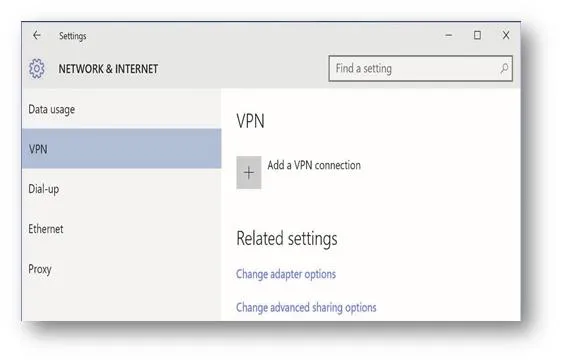Click the Settings gear icon
The height and width of the screenshot is (363, 563).
pyautogui.click(x=37, y=68)
